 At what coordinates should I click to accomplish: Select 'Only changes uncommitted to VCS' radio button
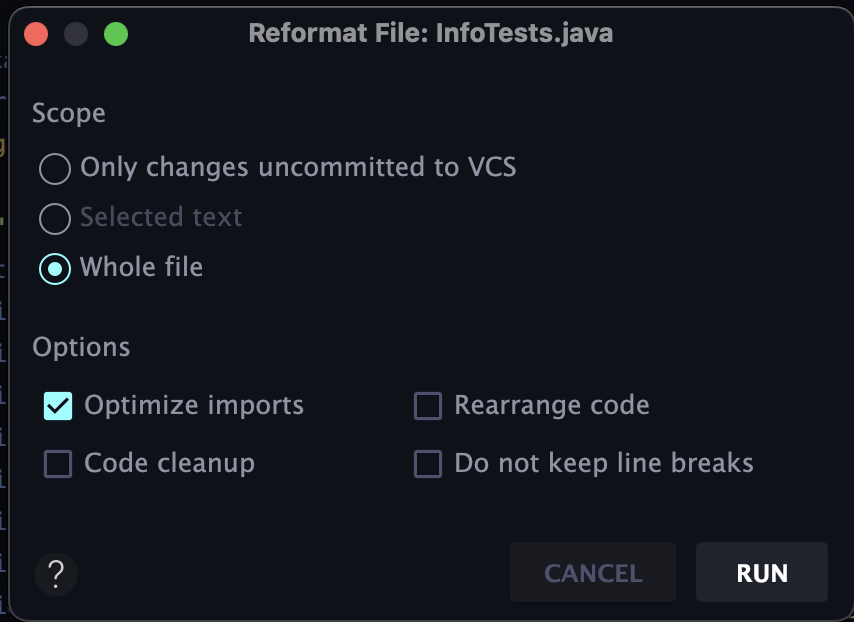(x=55, y=168)
